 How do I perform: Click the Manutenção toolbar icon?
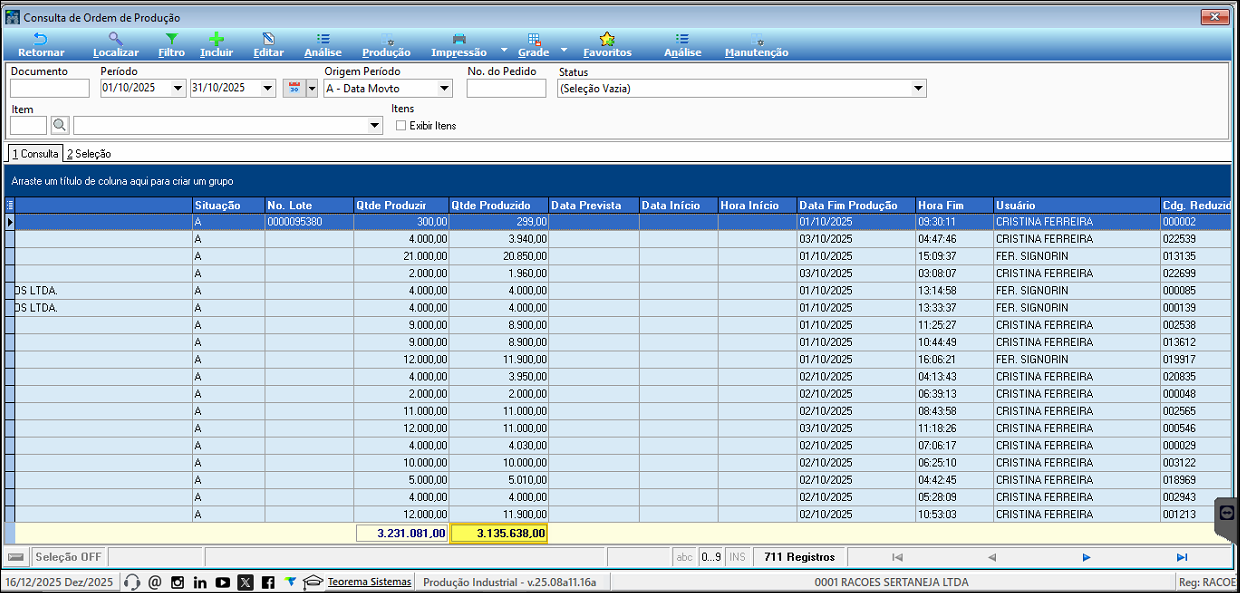(756, 44)
